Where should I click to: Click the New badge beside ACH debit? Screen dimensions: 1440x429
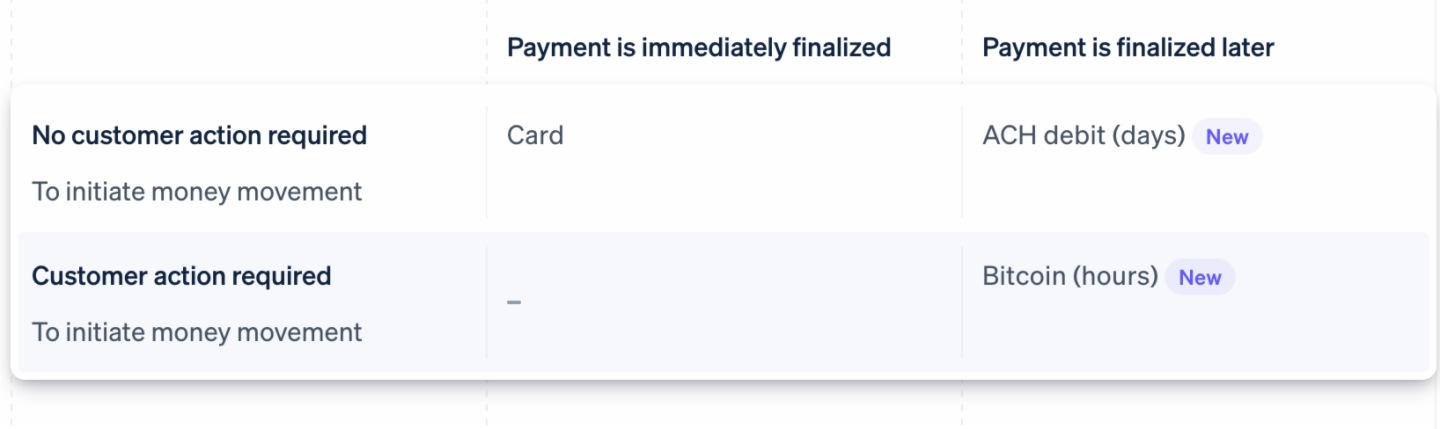point(1226,137)
